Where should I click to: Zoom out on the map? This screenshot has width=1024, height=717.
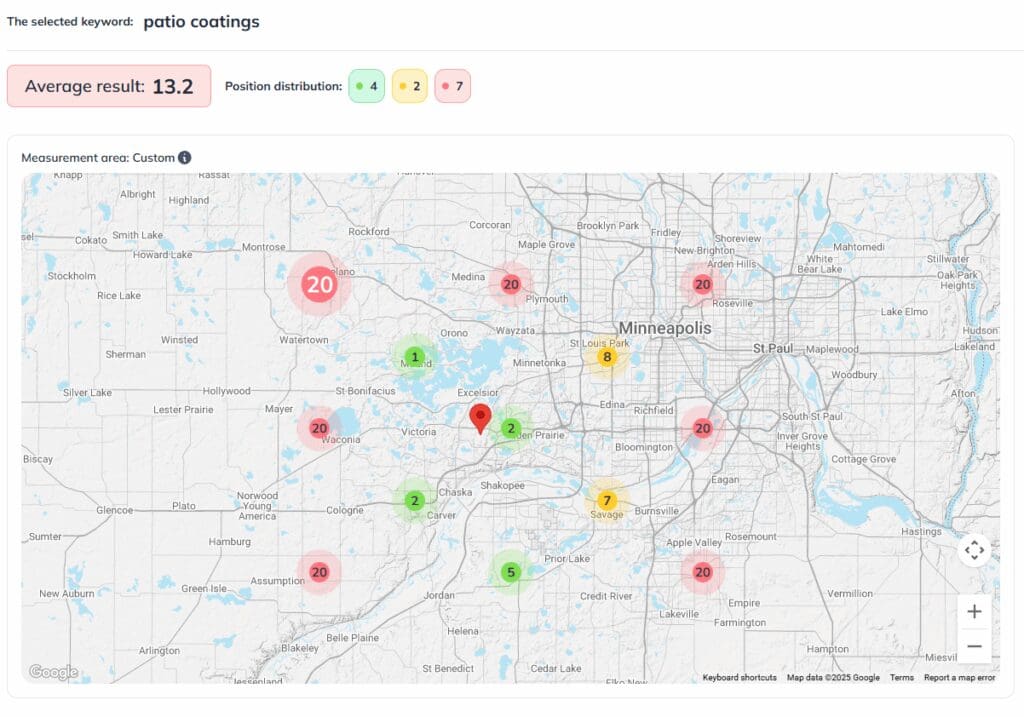point(974,647)
